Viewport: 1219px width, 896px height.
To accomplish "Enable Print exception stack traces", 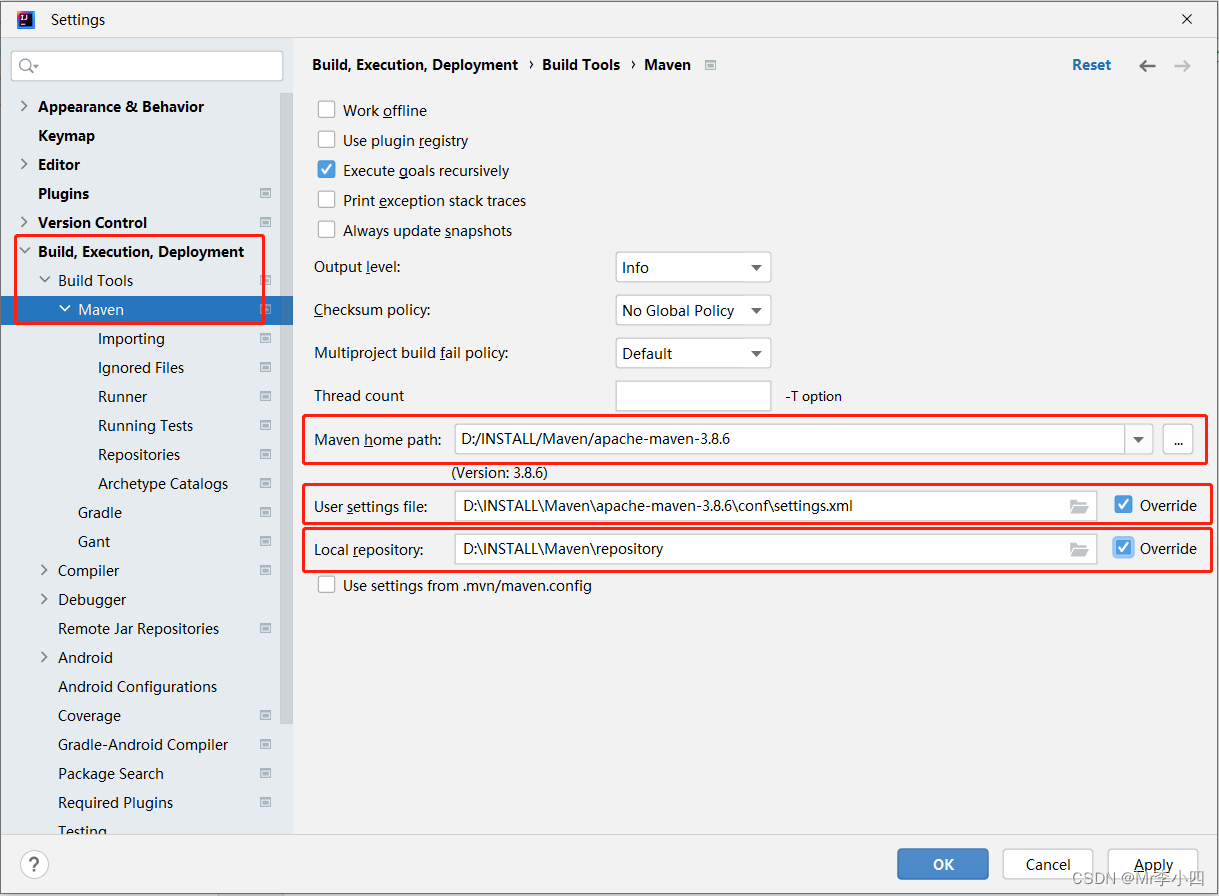I will coord(326,200).
